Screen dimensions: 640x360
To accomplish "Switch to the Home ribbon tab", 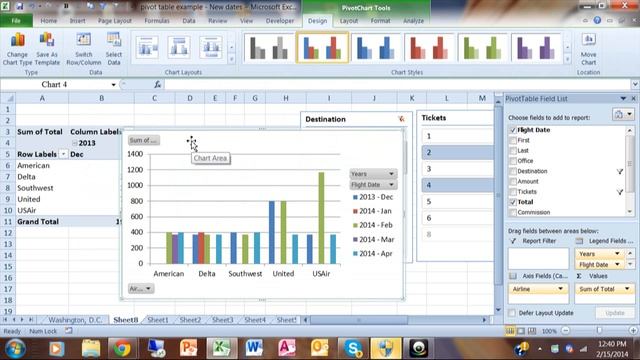I will (49, 20).
